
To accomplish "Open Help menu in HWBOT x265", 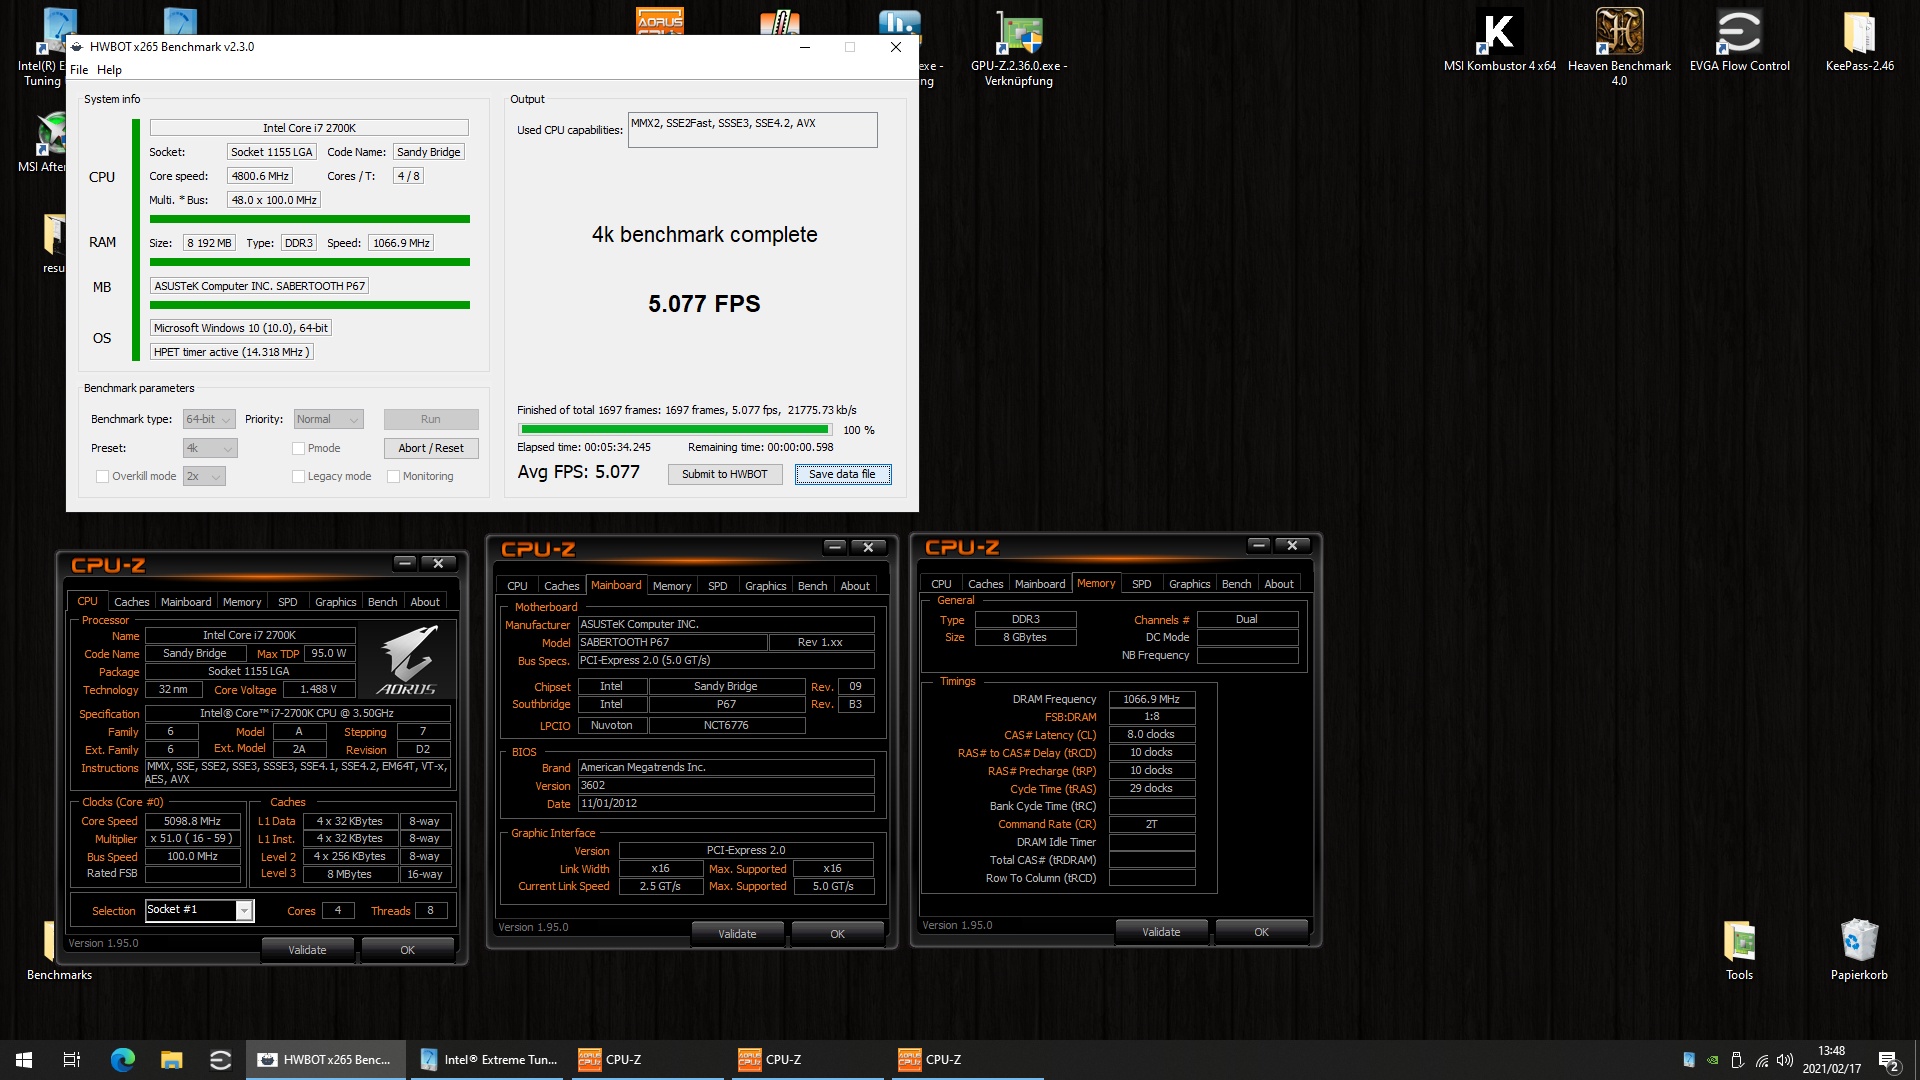I will point(109,70).
